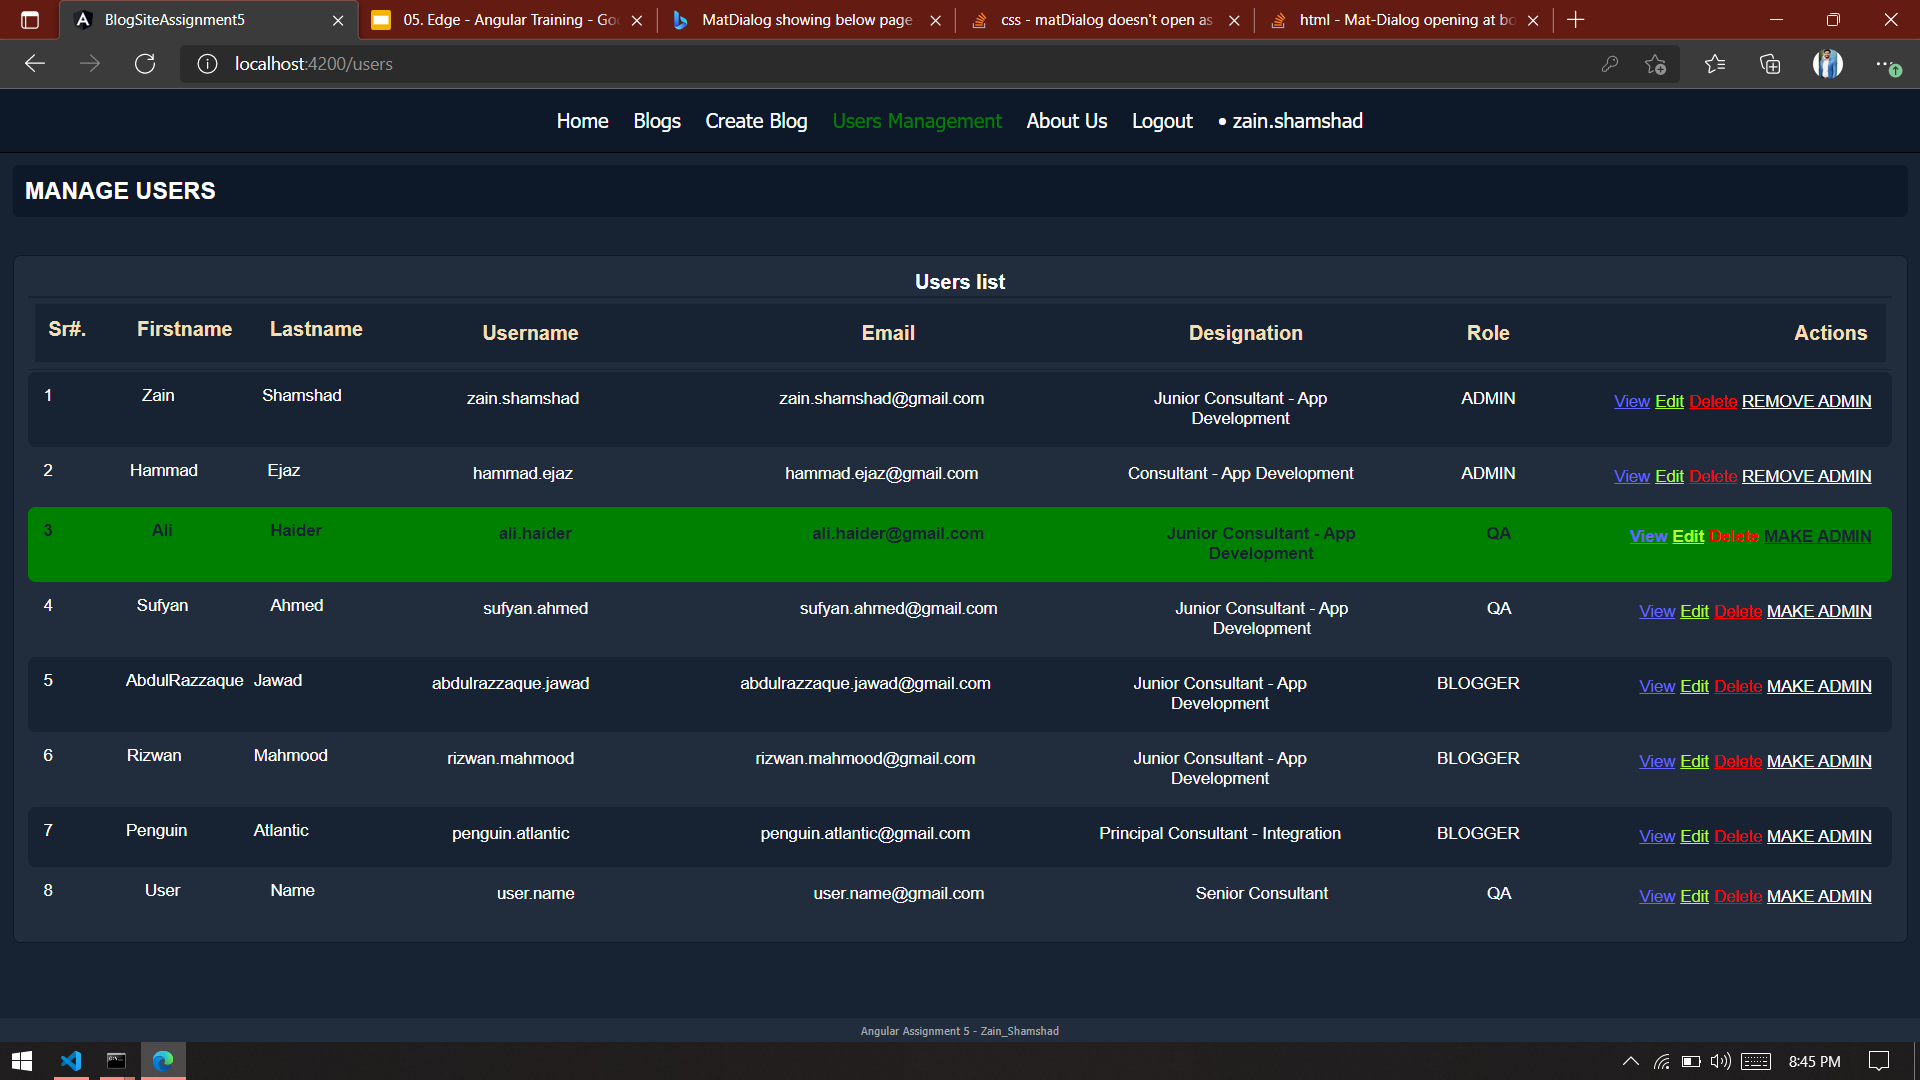
Task: Click the browser reload icon
Action: click(144, 63)
